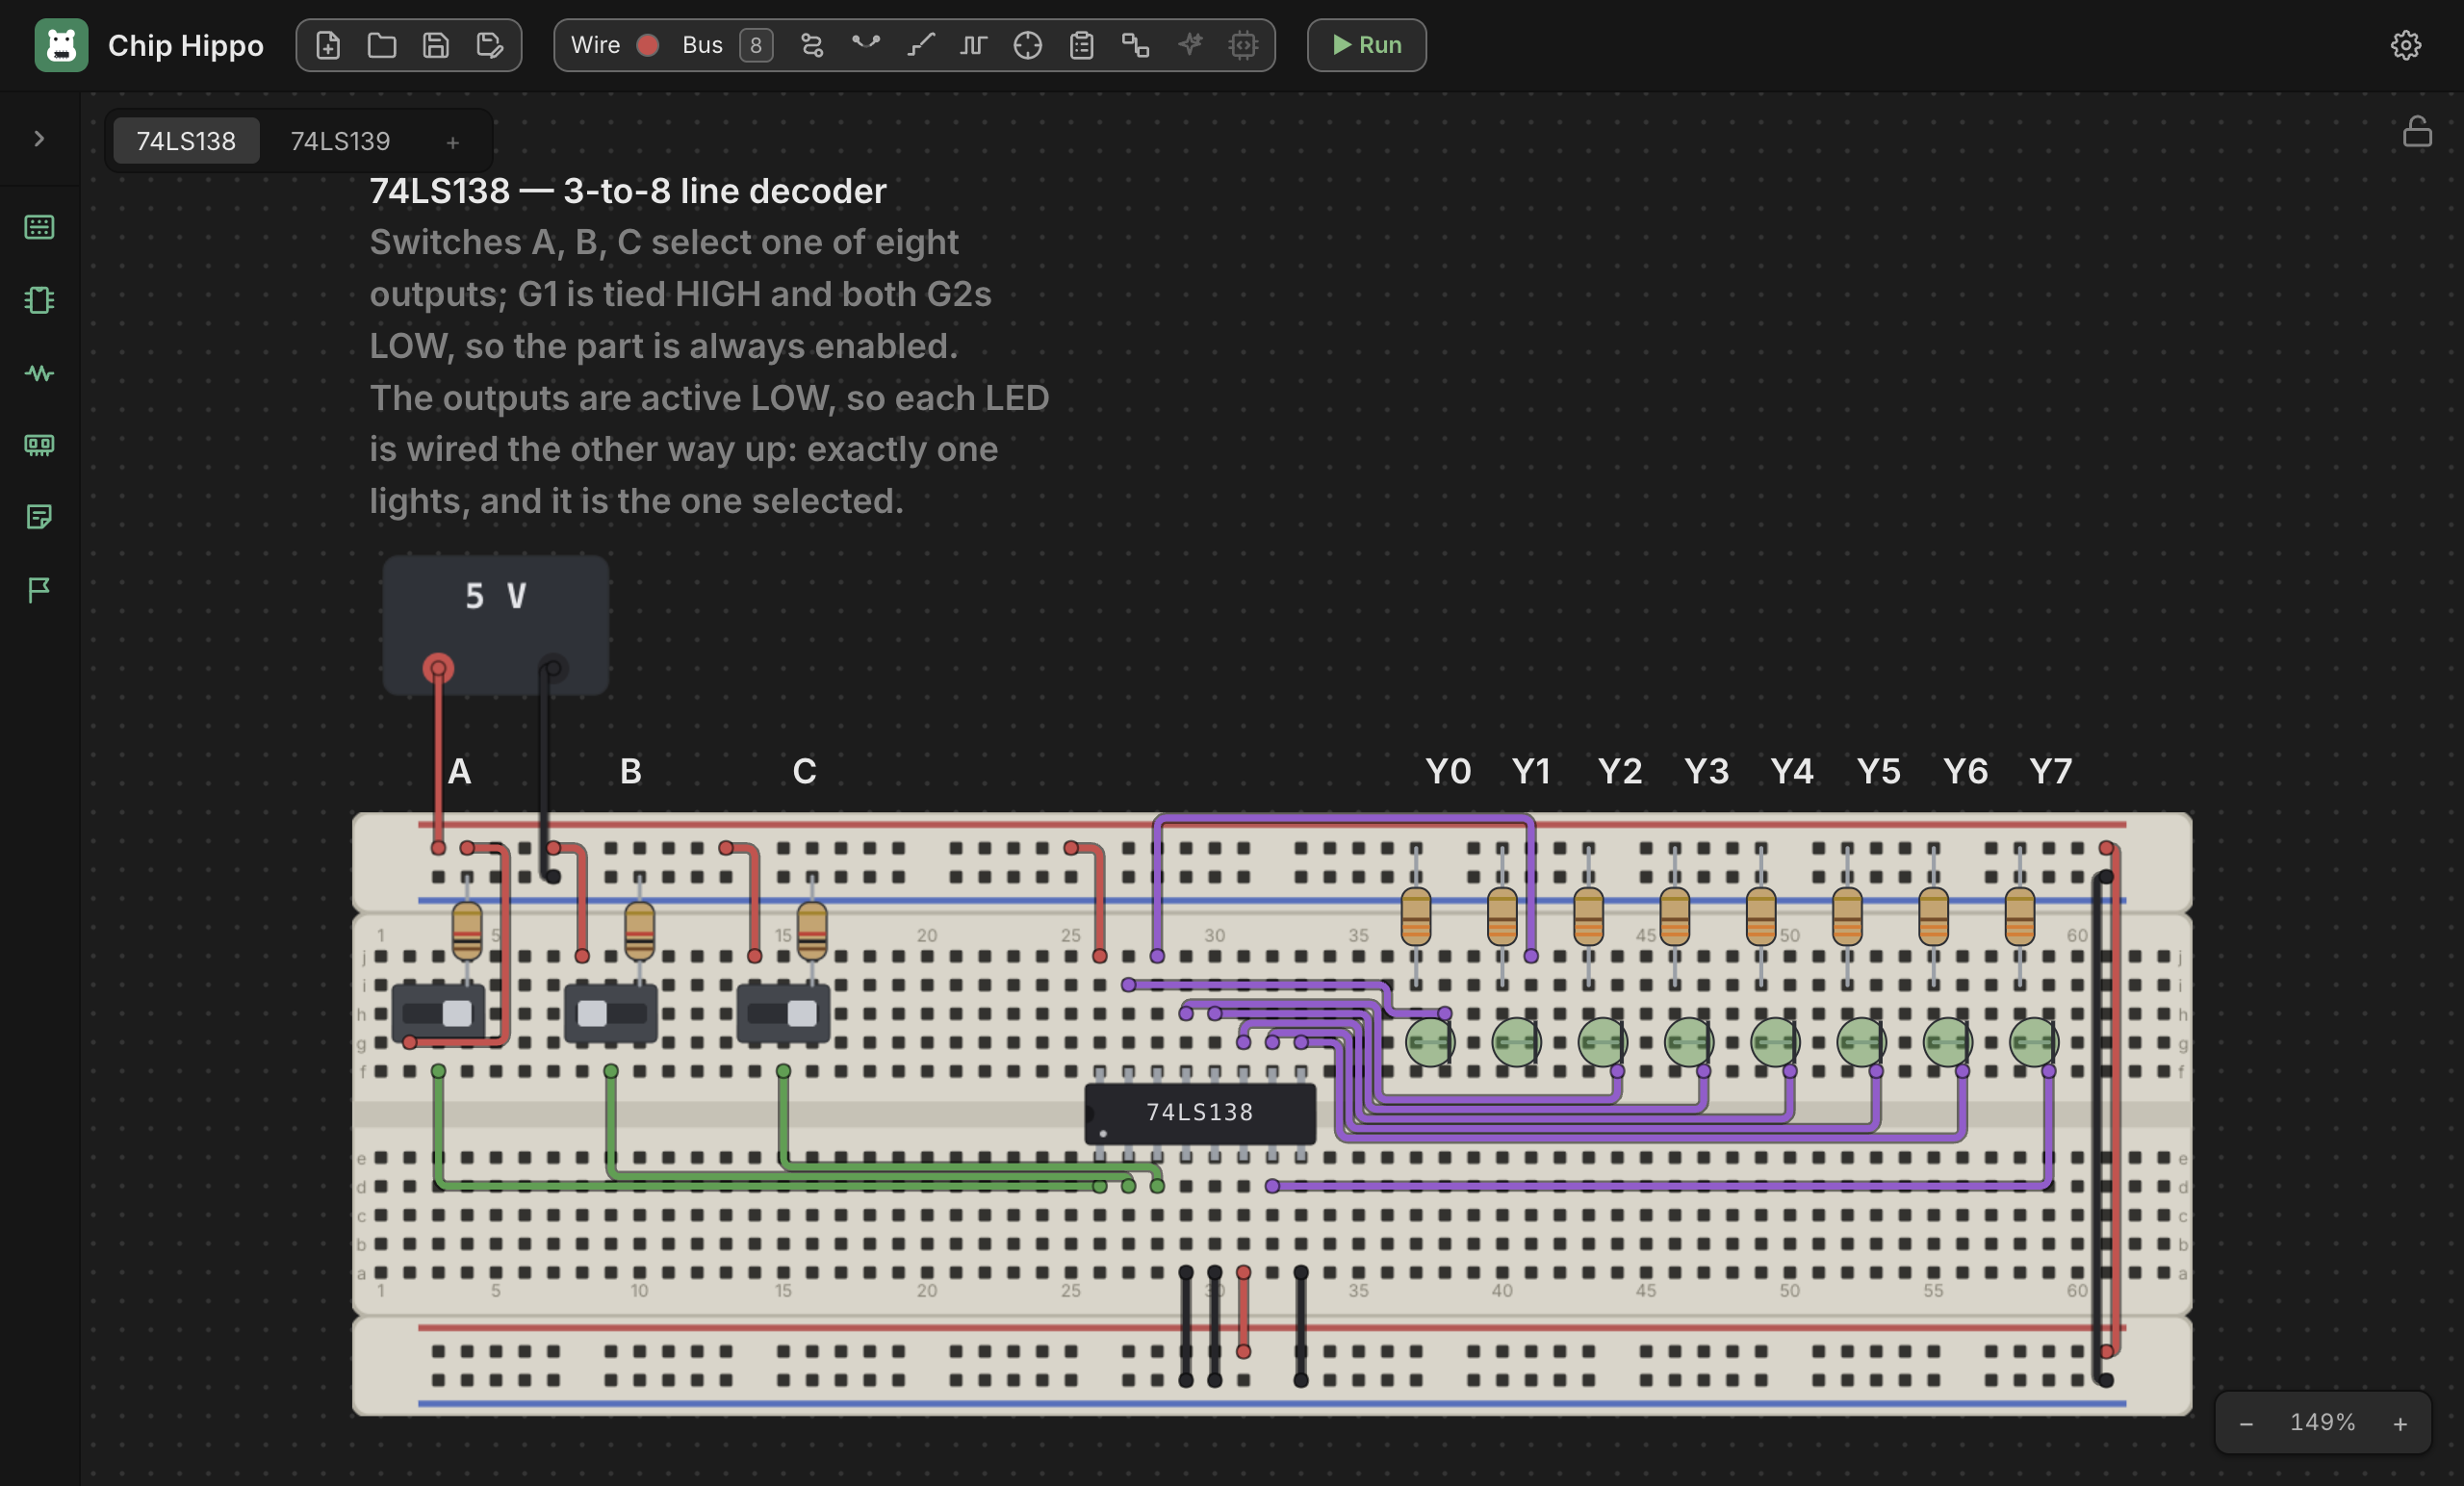Open settings with the gear icon
Viewport: 2464px width, 1486px height.
click(x=2406, y=45)
